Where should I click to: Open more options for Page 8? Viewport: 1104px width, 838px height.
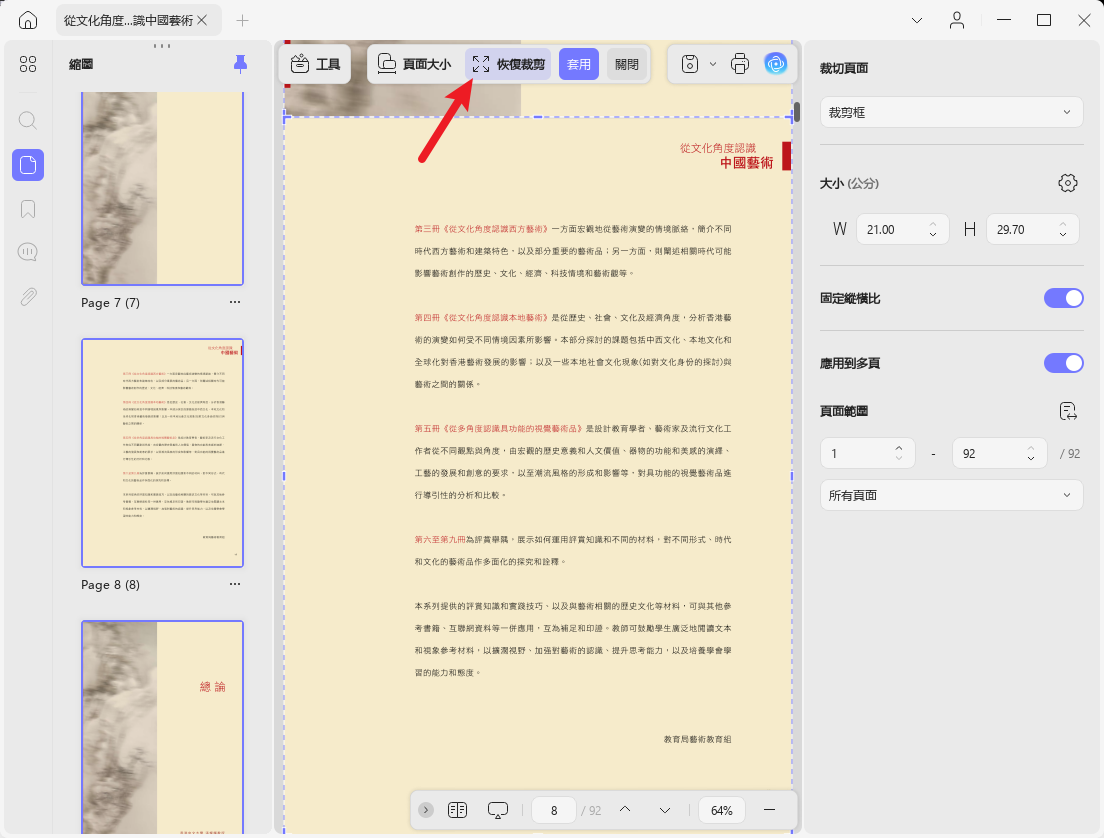click(235, 584)
